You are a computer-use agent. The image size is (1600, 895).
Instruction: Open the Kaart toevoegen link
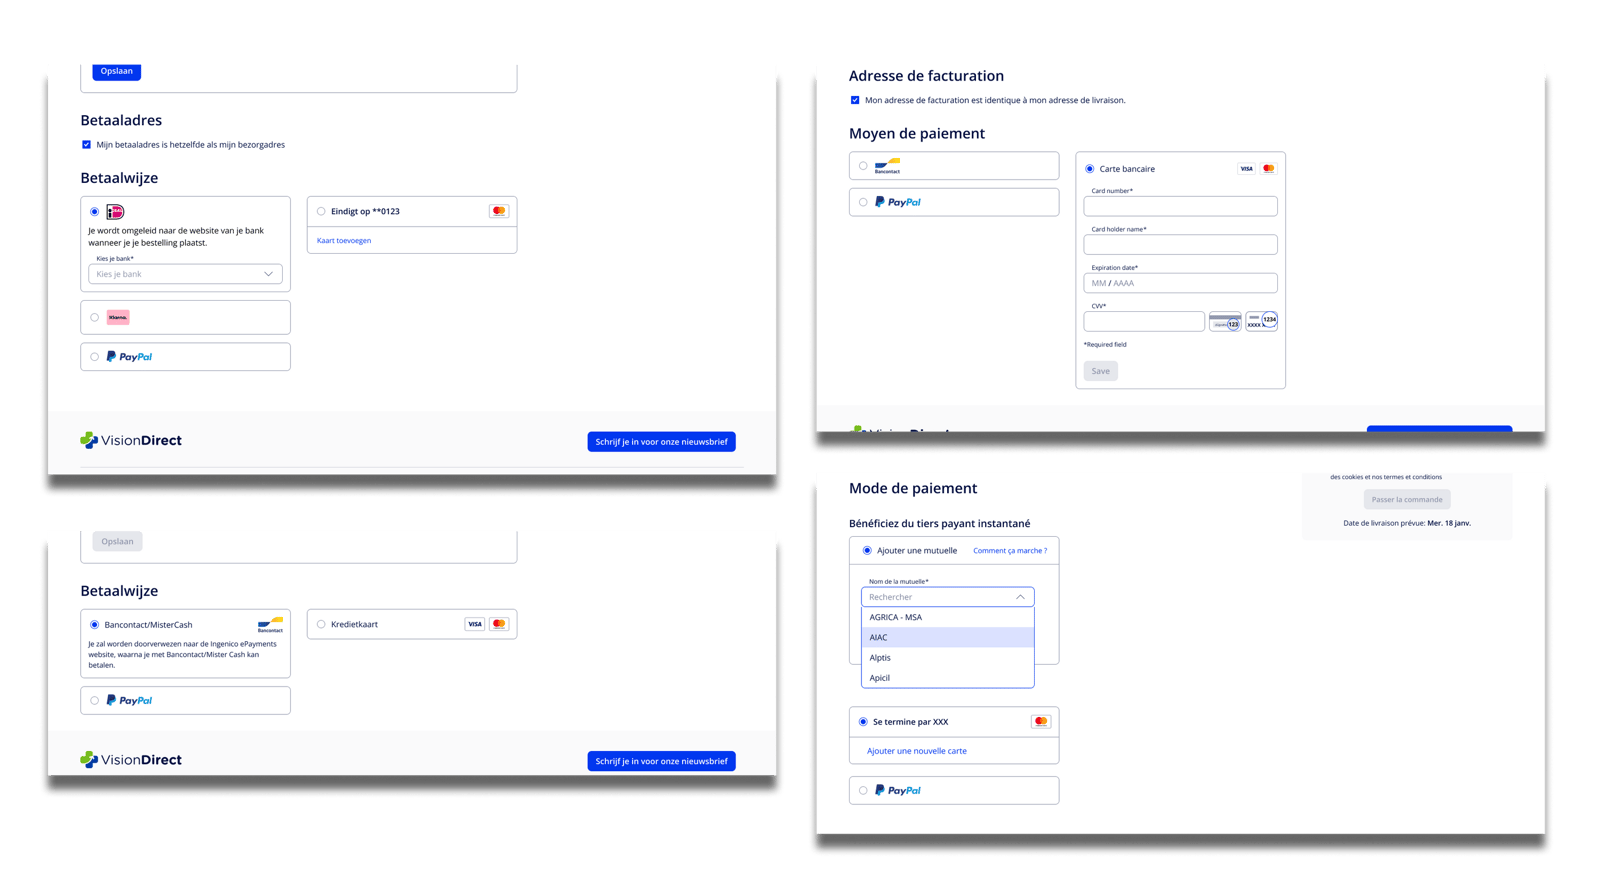point(344,240)
